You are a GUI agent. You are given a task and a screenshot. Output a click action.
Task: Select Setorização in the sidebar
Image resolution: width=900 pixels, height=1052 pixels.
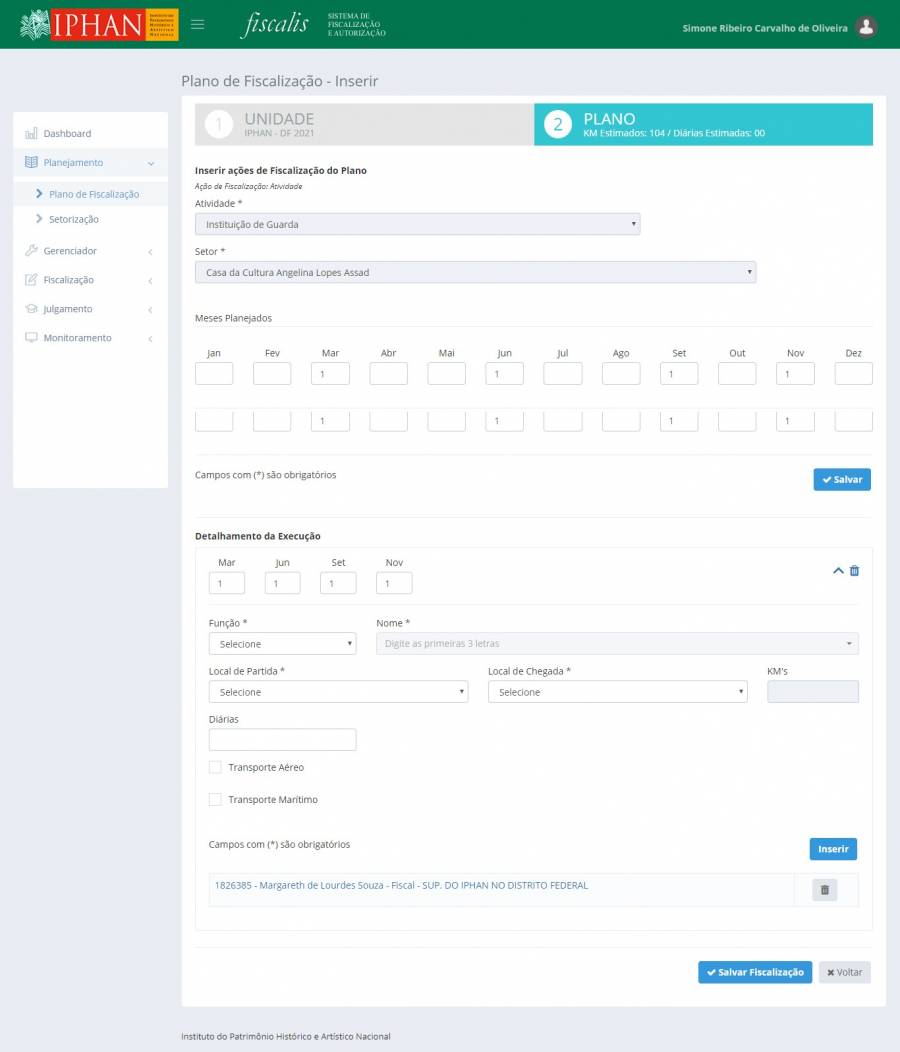[74, 219]
